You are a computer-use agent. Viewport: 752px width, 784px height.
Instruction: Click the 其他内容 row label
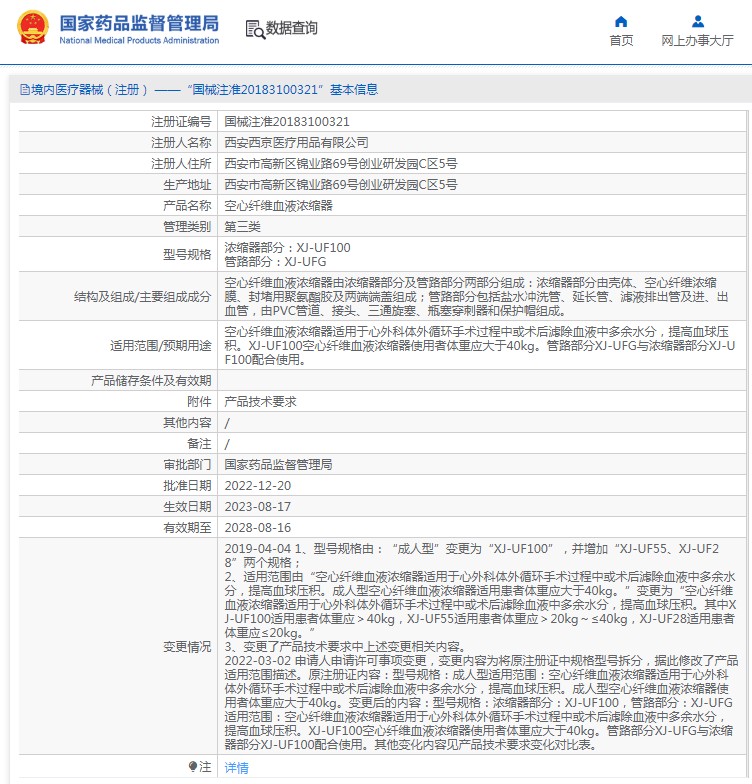click(x=187, y=422)
